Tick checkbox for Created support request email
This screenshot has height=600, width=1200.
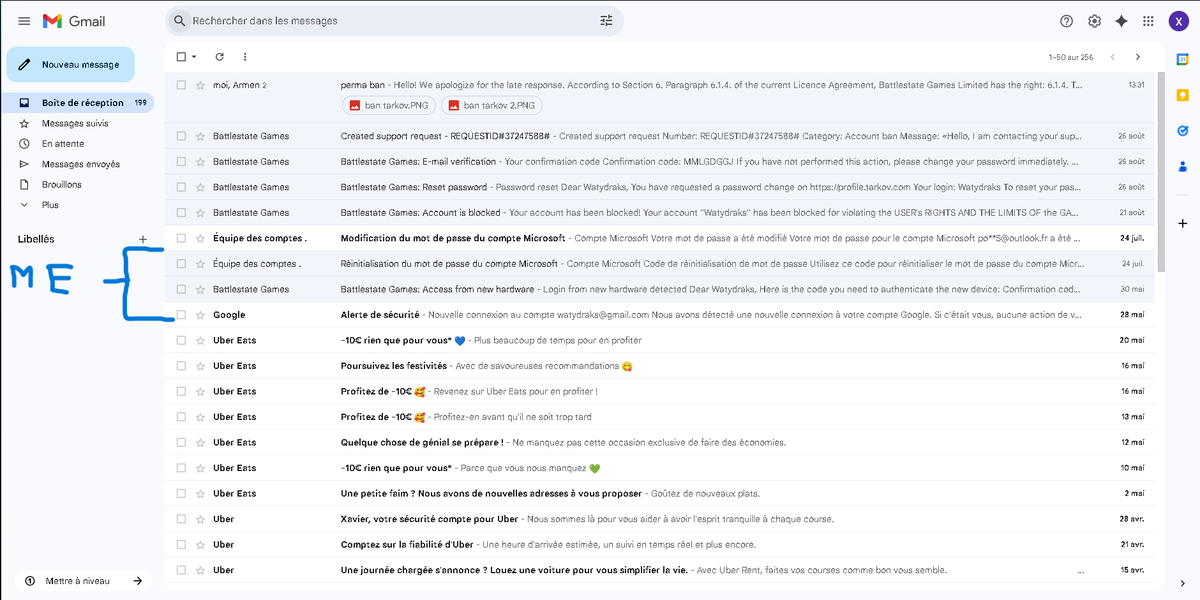tap(181, 136)
